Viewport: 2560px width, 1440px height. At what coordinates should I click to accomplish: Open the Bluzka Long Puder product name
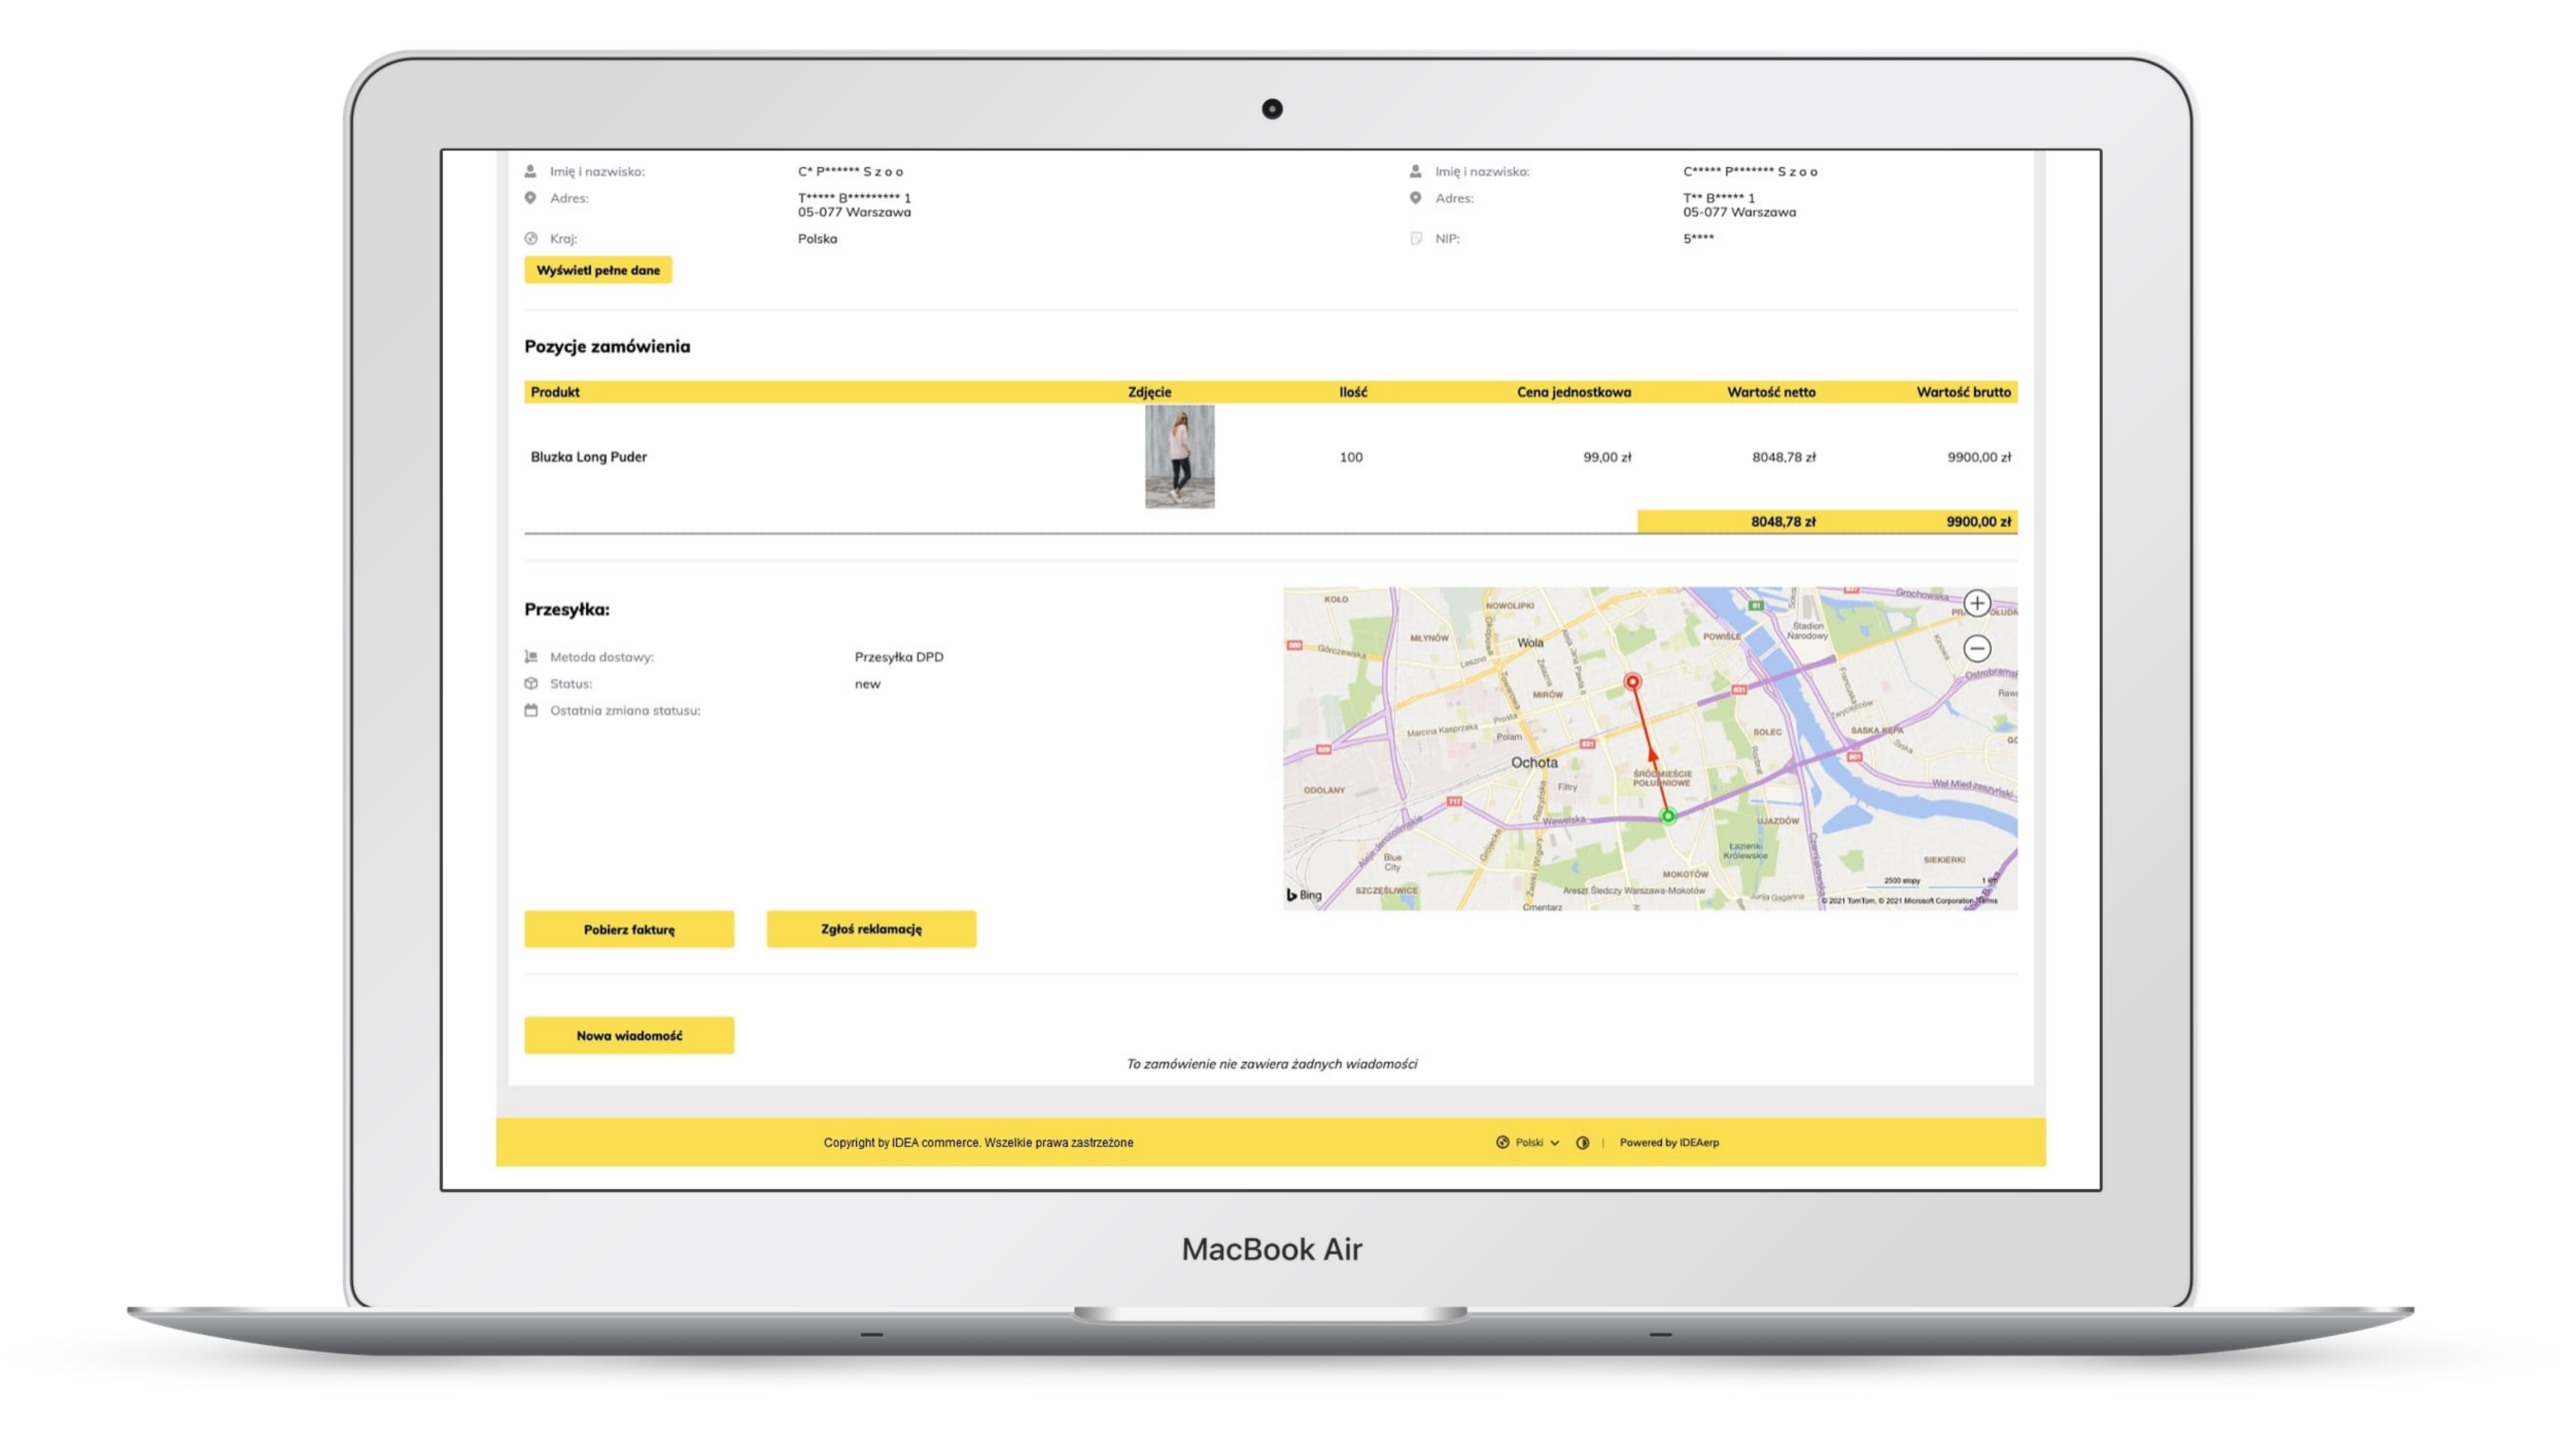click(x=588, y=457)
